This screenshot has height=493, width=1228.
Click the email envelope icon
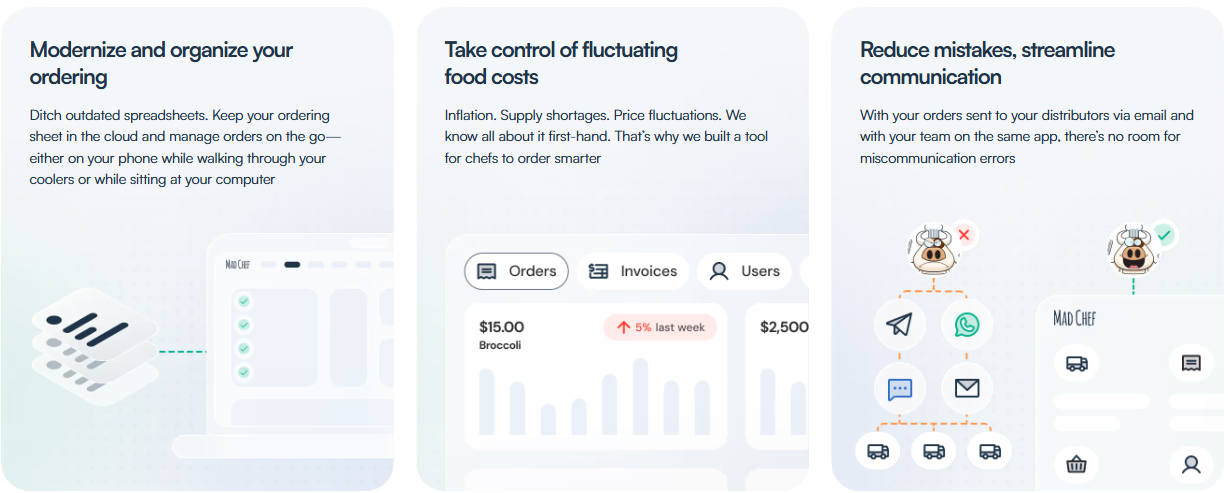point(966,388)
